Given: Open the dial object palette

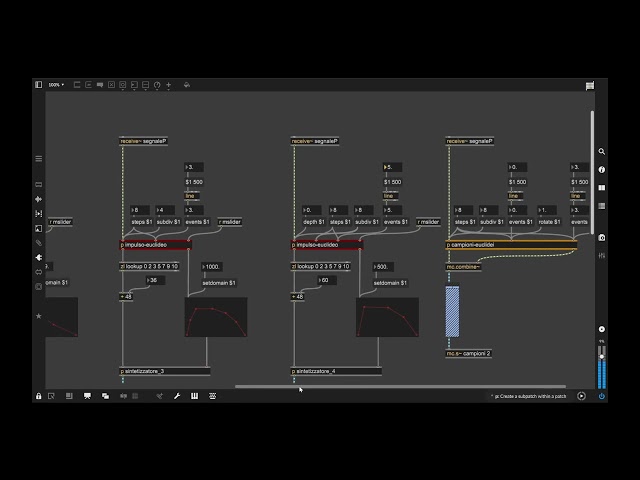Looking at the screenshot, I should click(157, 85).
